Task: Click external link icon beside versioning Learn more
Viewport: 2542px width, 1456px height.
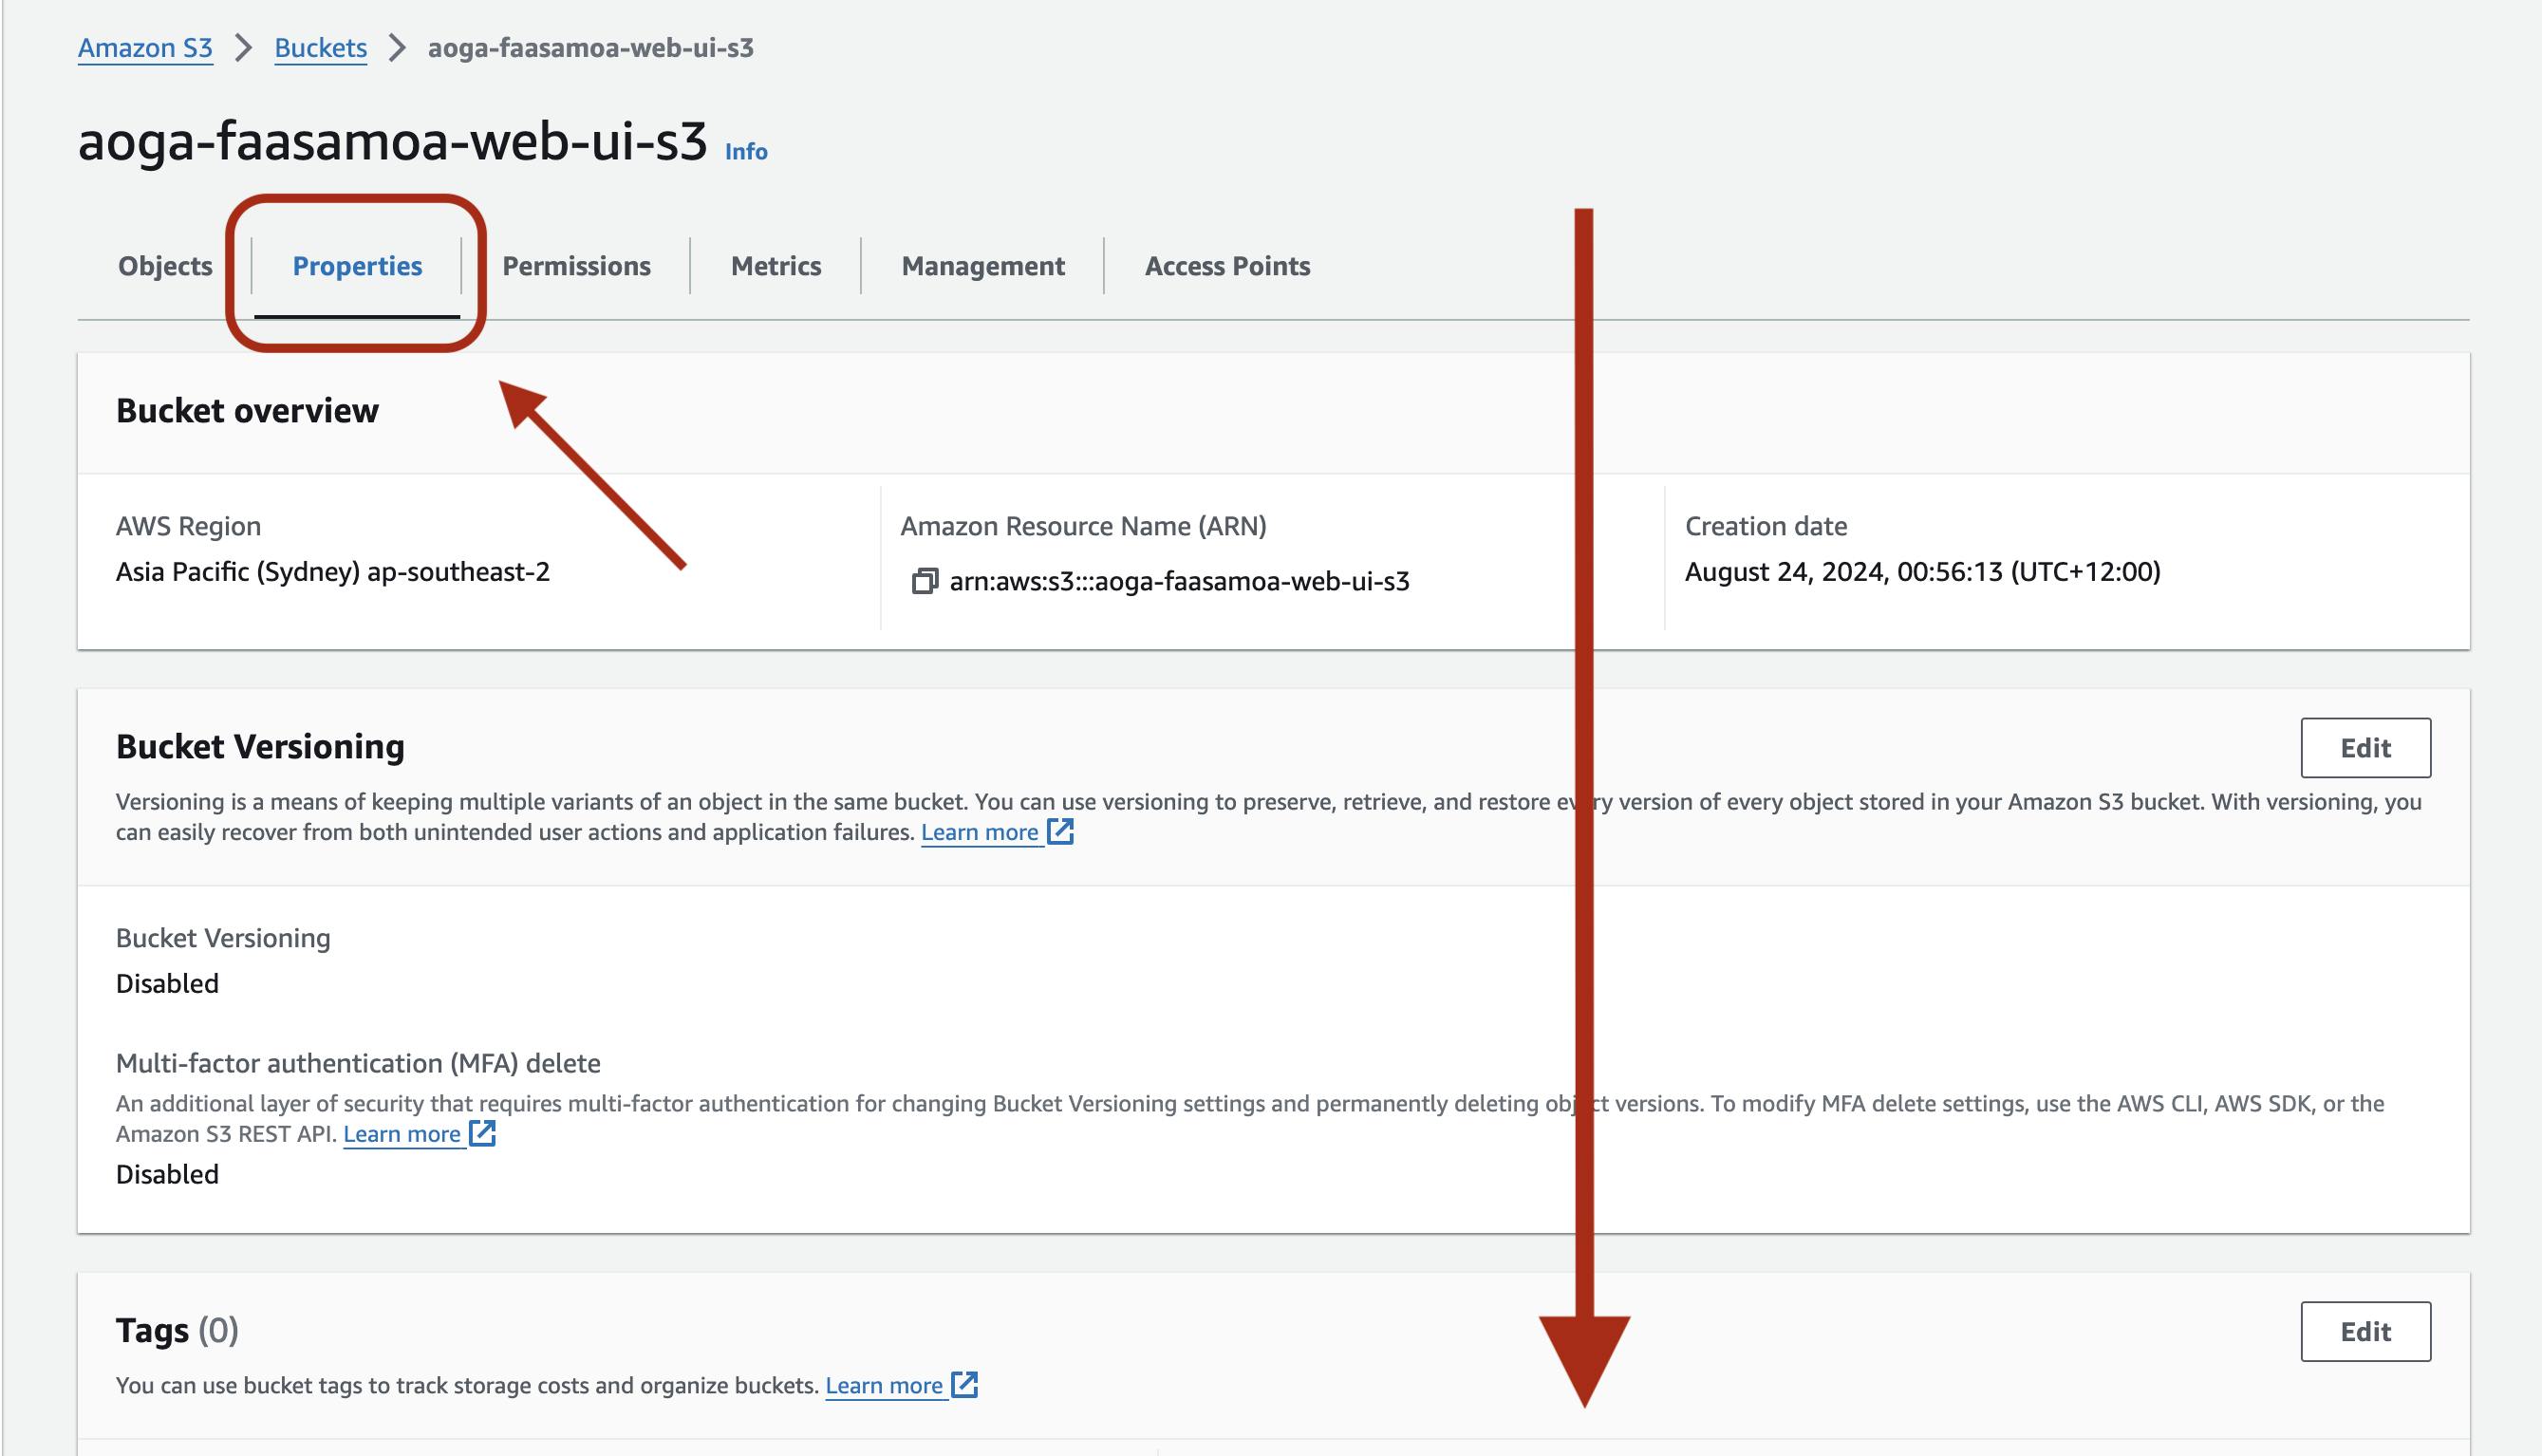Action: pyautogui.click(x=1060, y=831)
